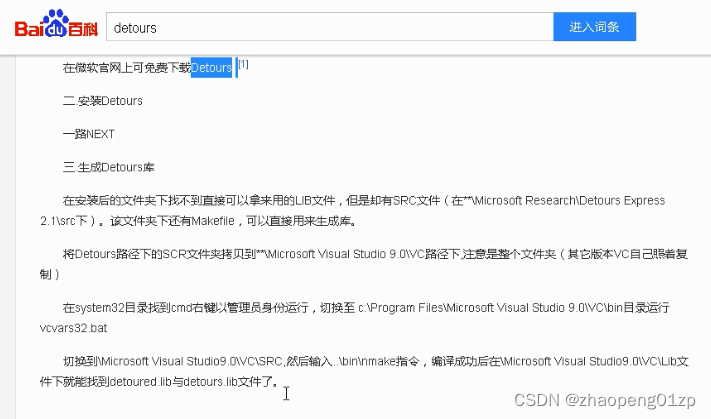The height and width of the screenshot is (419, 711).
Task: Click the heading 二.安装Detours
Action: [x=102, y=101]
